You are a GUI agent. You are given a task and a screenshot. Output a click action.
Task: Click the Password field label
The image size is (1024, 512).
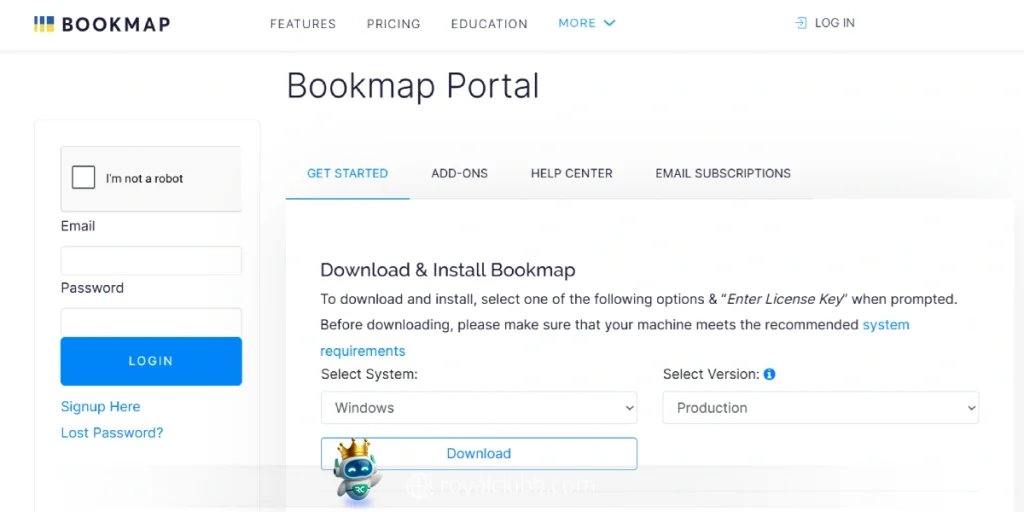pos(92,288)
